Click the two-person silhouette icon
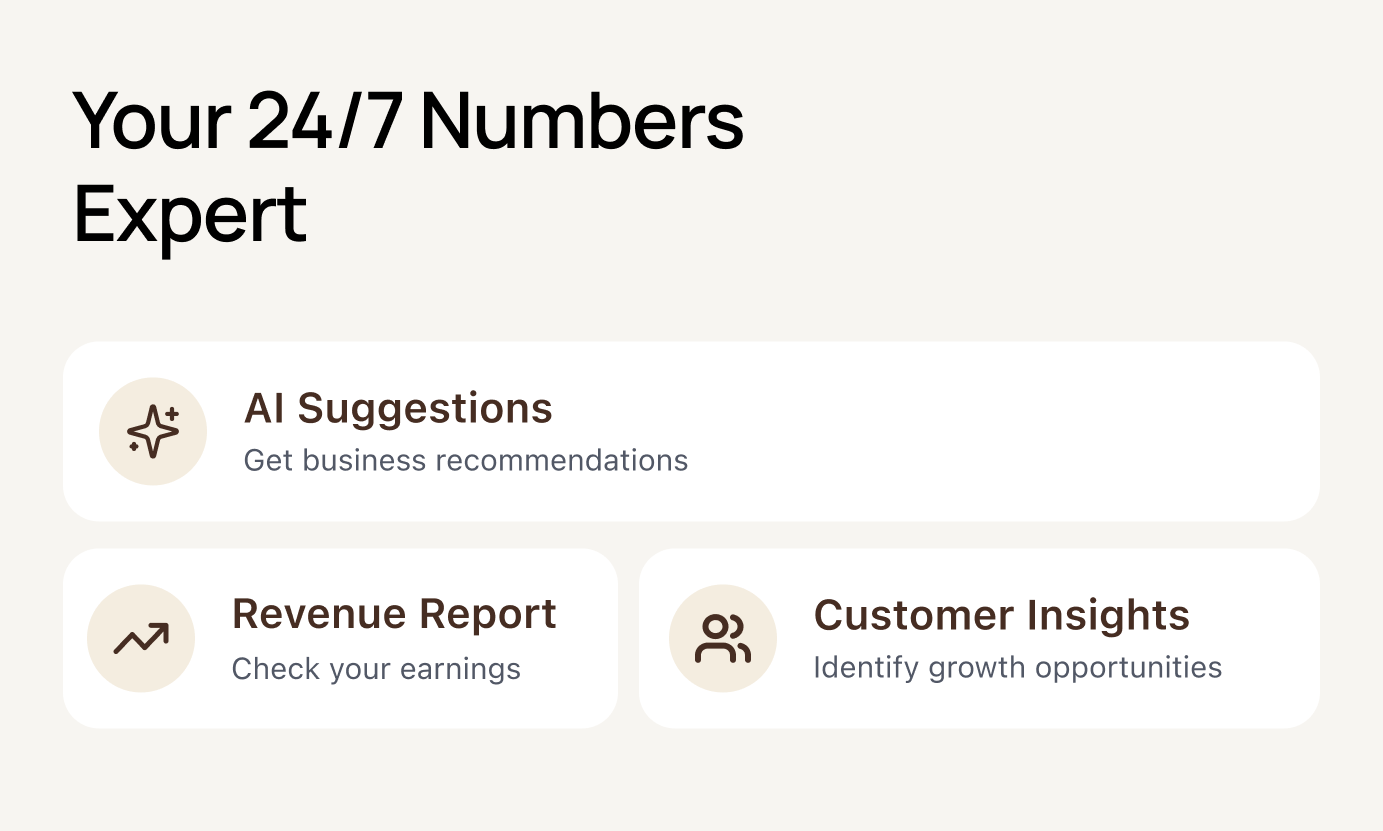The height and width of the screenshot is (831, 1383). click(723, 637)
